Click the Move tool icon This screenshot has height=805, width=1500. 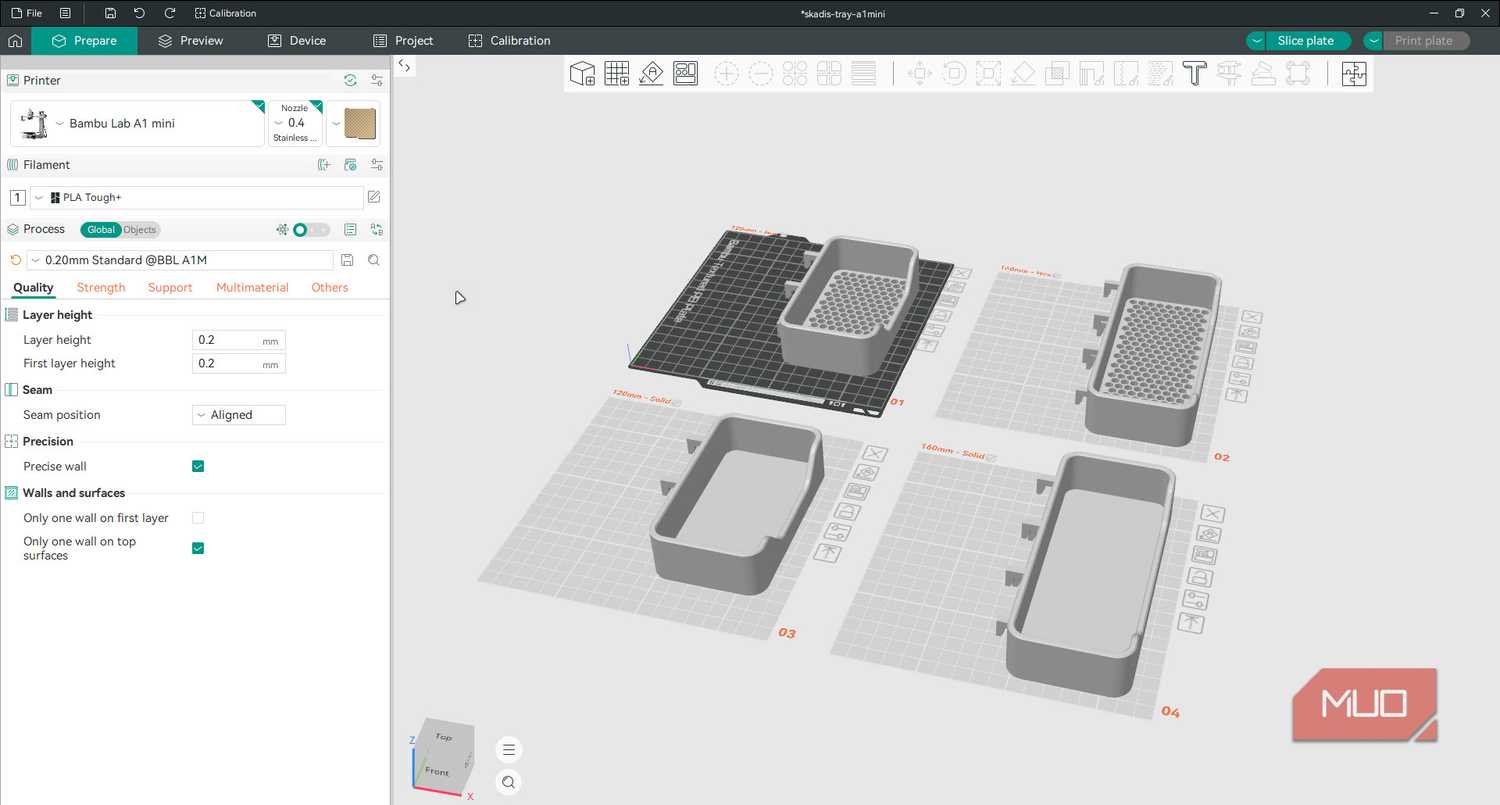(x=920, y=73)
